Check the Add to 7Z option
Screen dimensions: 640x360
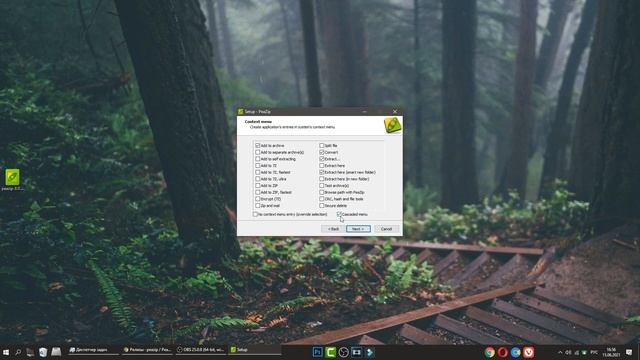click(x=258, y=166)
